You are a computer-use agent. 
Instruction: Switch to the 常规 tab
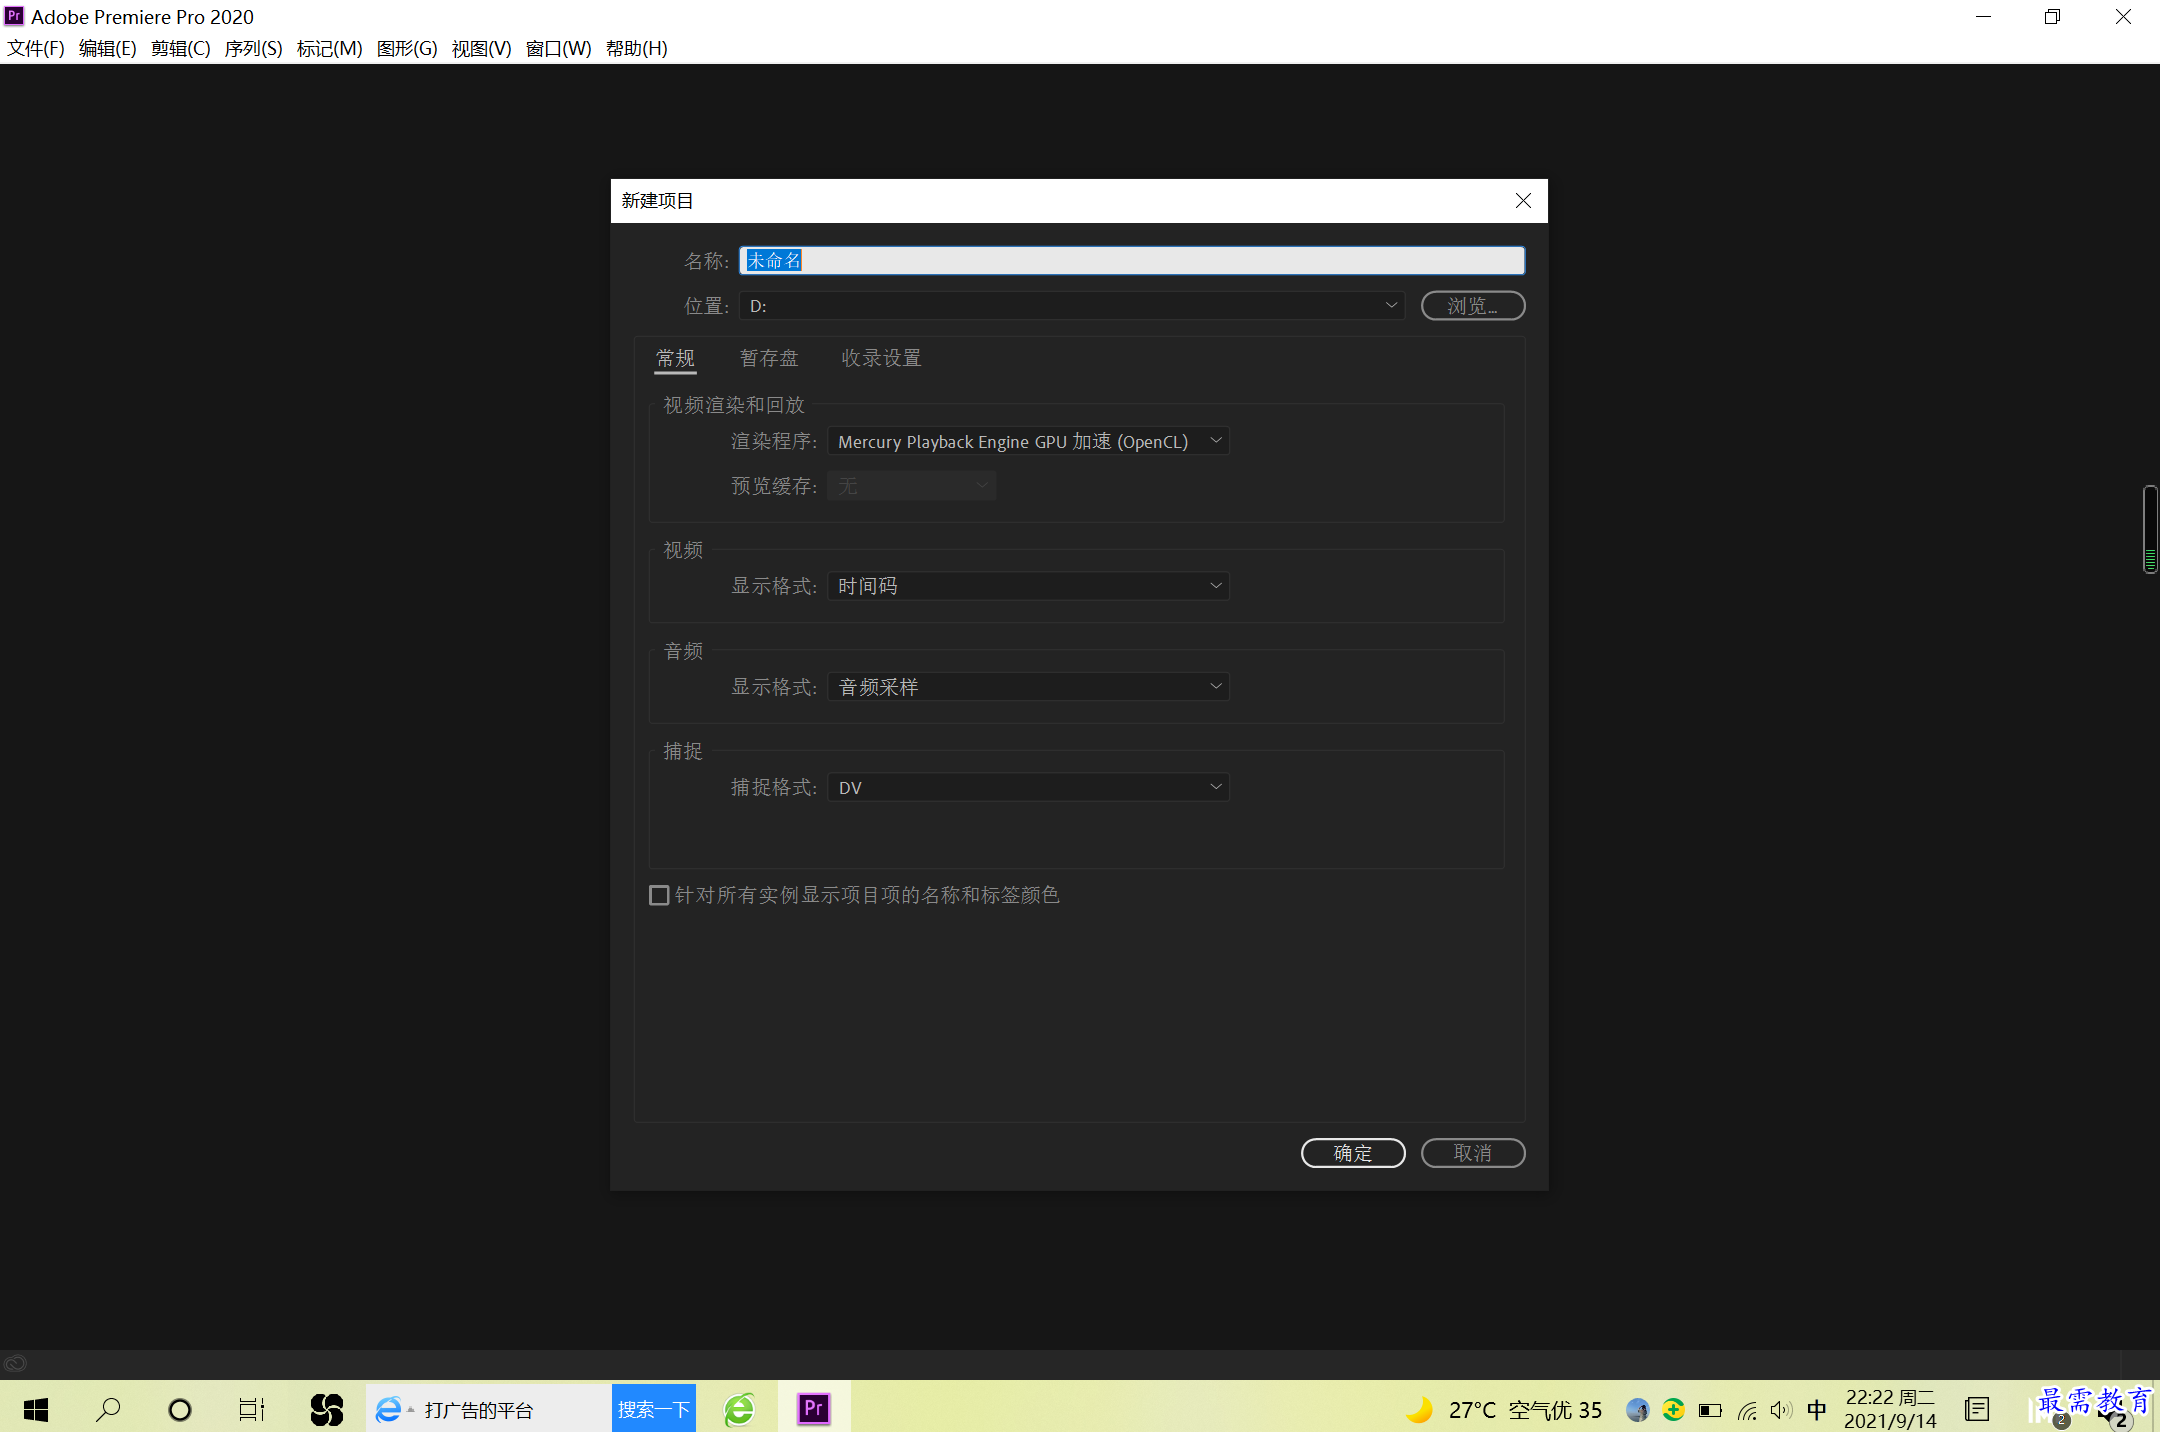pyautogui.click(x=675, y=358)
